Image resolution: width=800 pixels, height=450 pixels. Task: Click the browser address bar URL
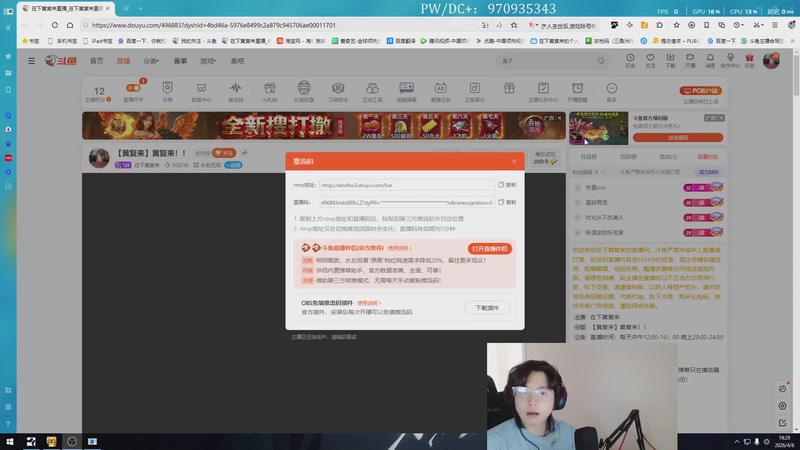214,25
